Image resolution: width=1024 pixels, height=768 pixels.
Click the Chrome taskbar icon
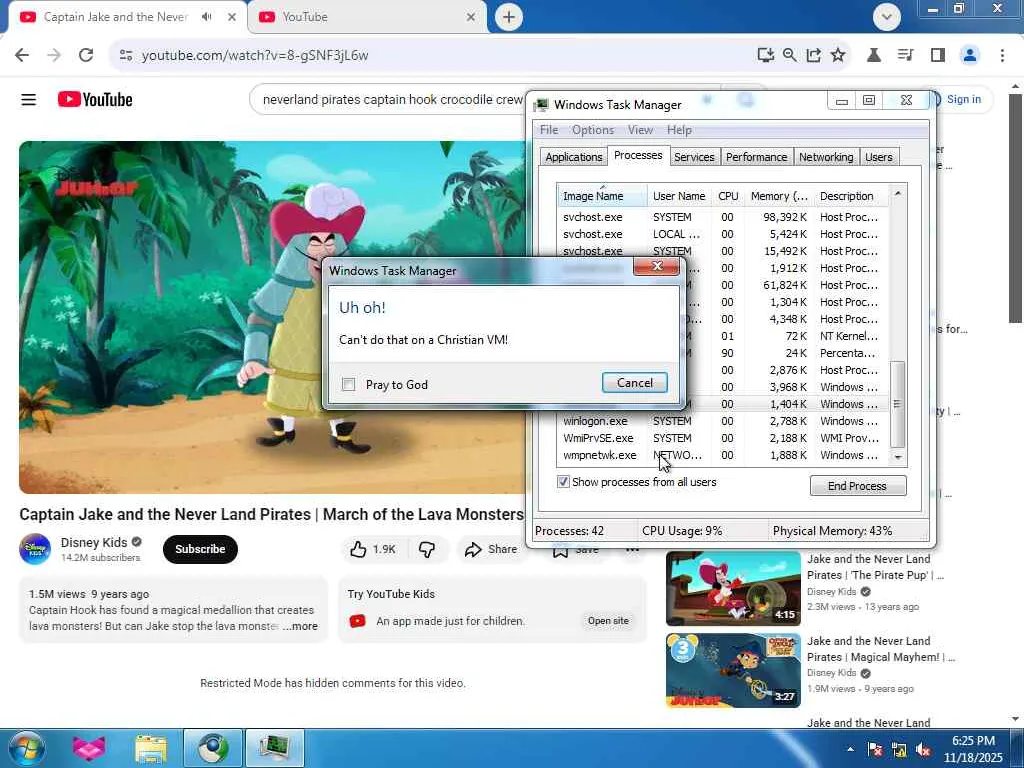coord(213,748)
